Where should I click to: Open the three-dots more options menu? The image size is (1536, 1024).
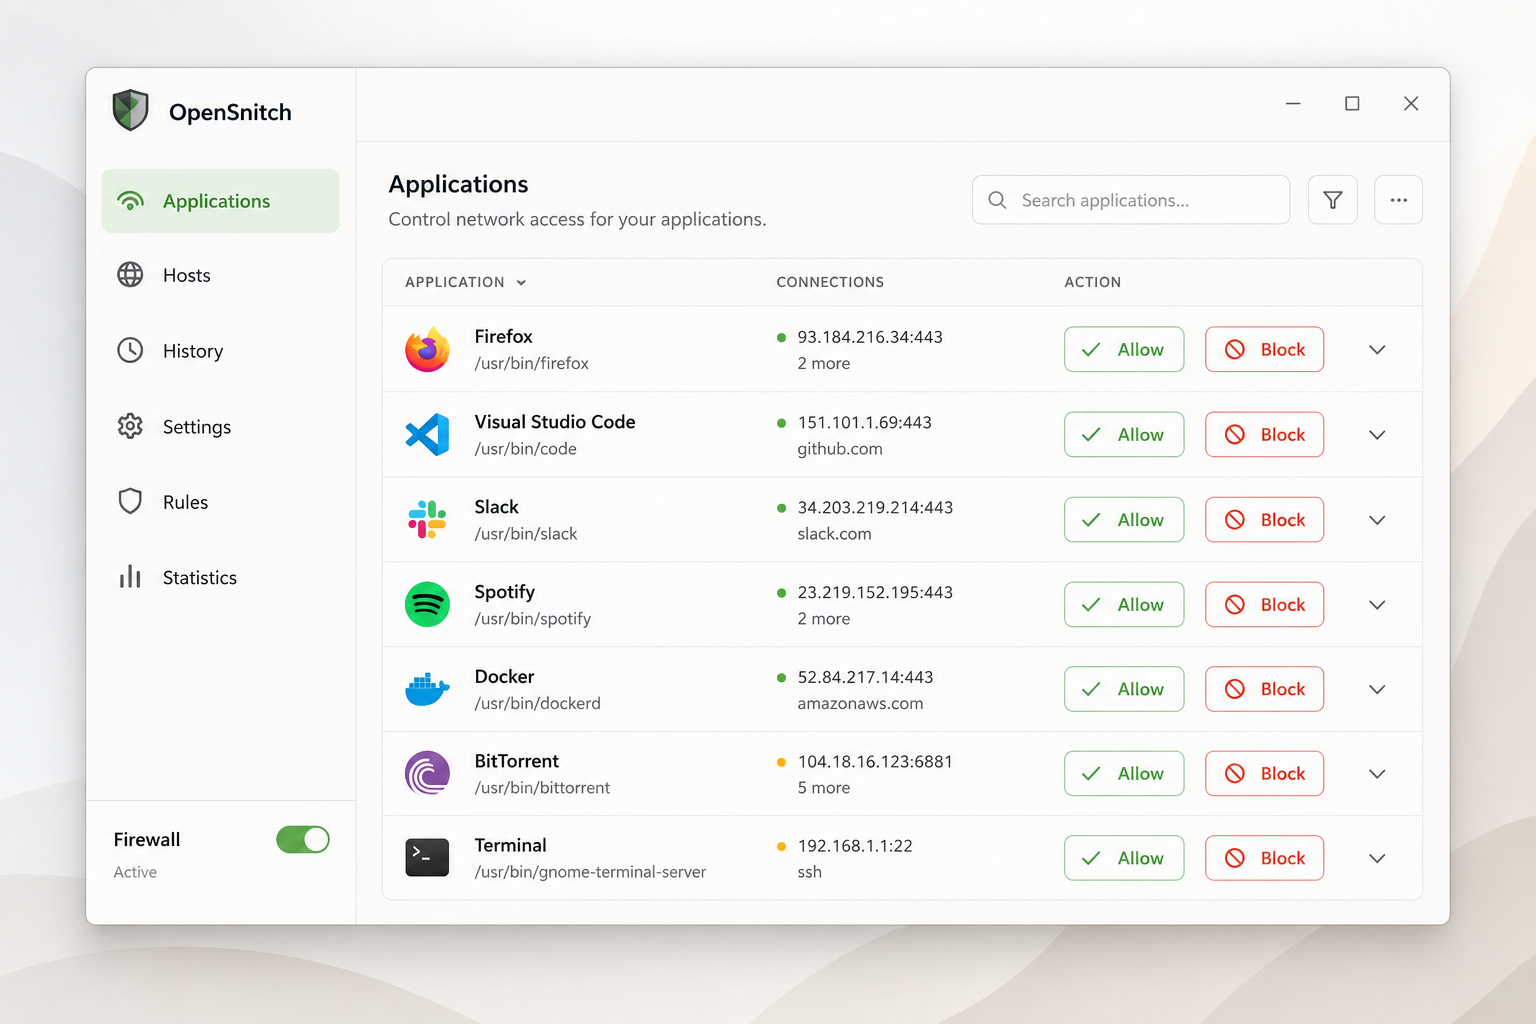tap(1398, 200)
